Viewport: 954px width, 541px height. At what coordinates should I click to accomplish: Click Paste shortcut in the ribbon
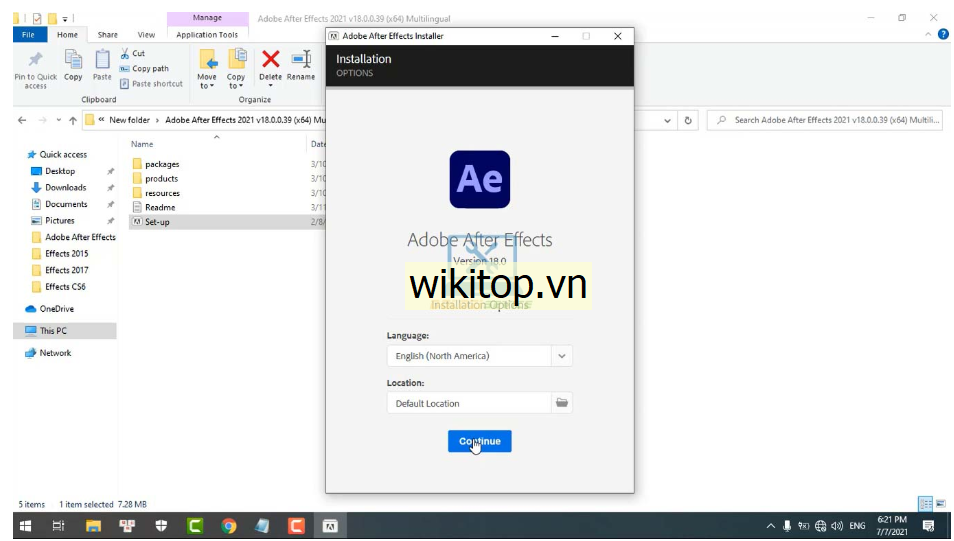tap(151, 84)
